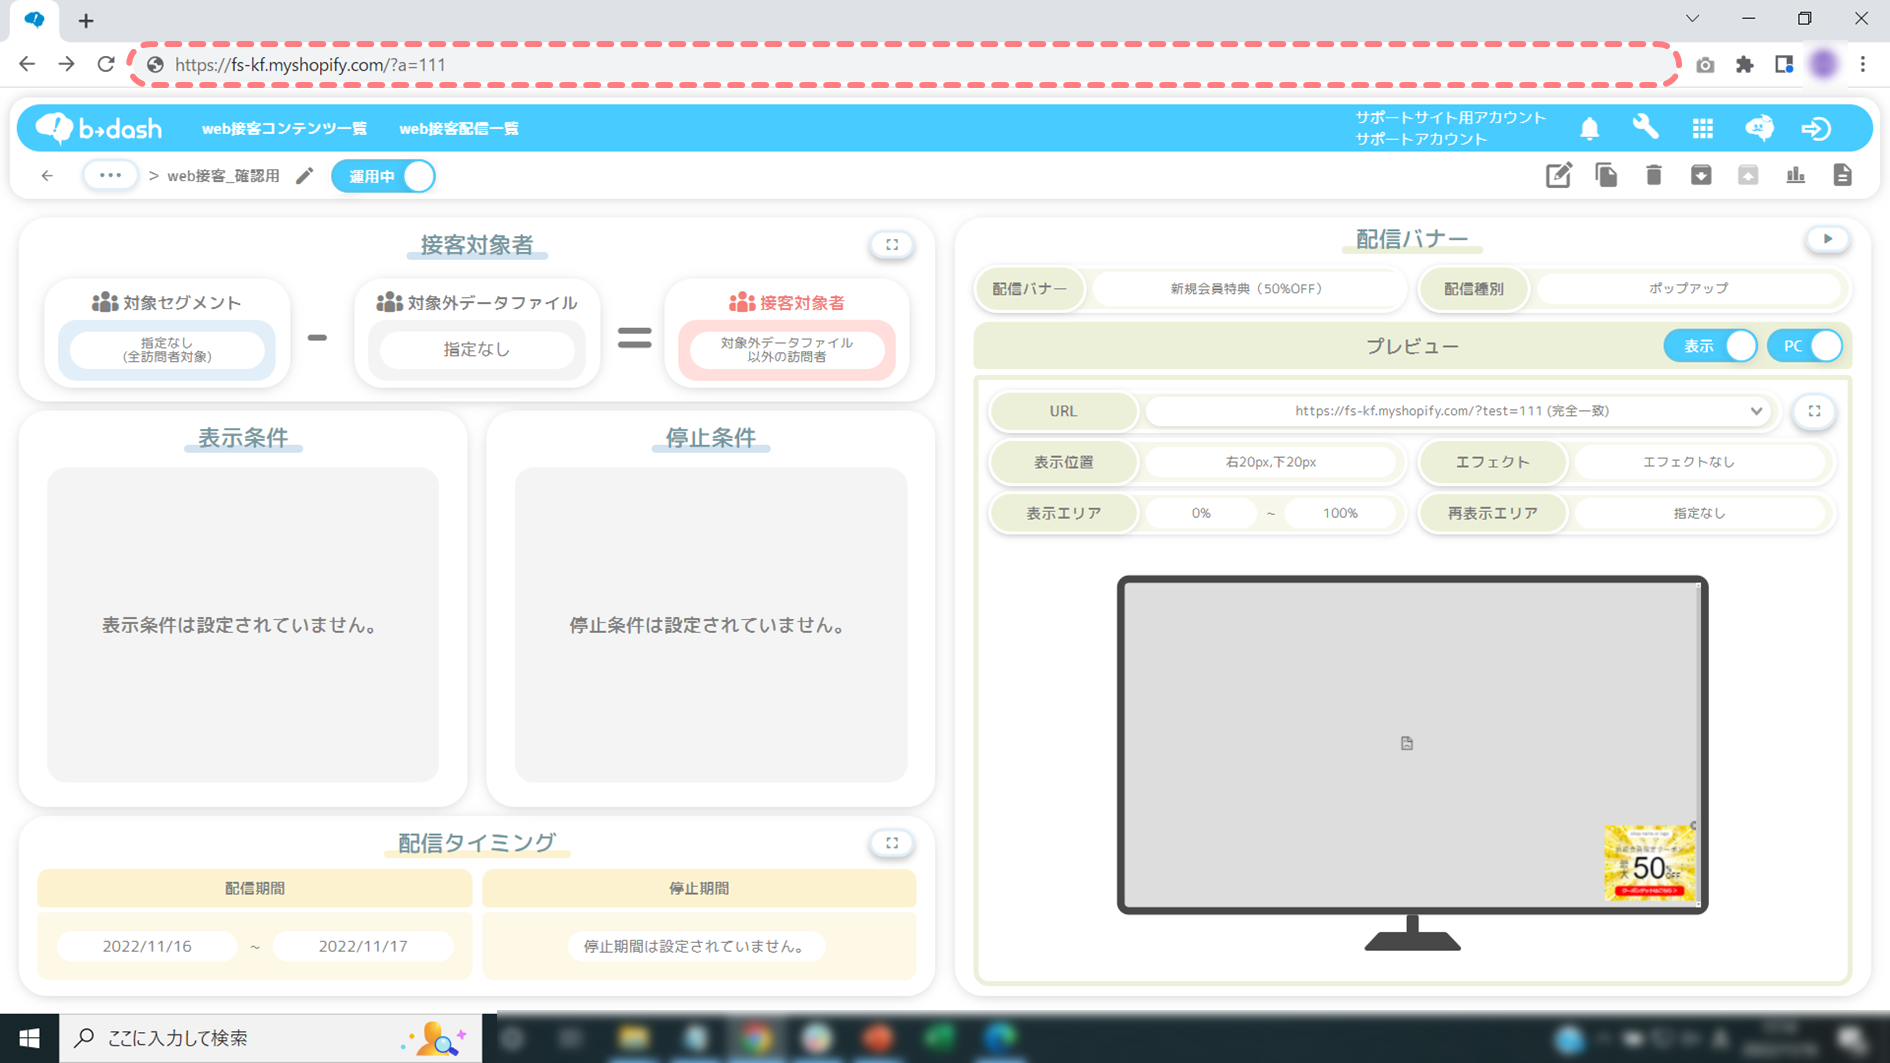Click 停止期間は設定されていません text

696,946
